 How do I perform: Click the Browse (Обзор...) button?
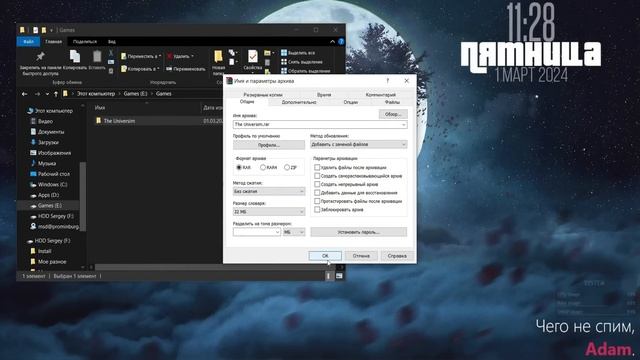(x=393, y=114)
